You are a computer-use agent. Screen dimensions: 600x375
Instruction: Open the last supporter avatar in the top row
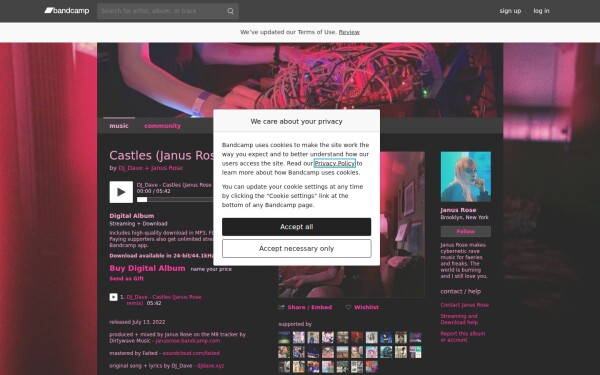pyautogui.click(x=415, y=338)
